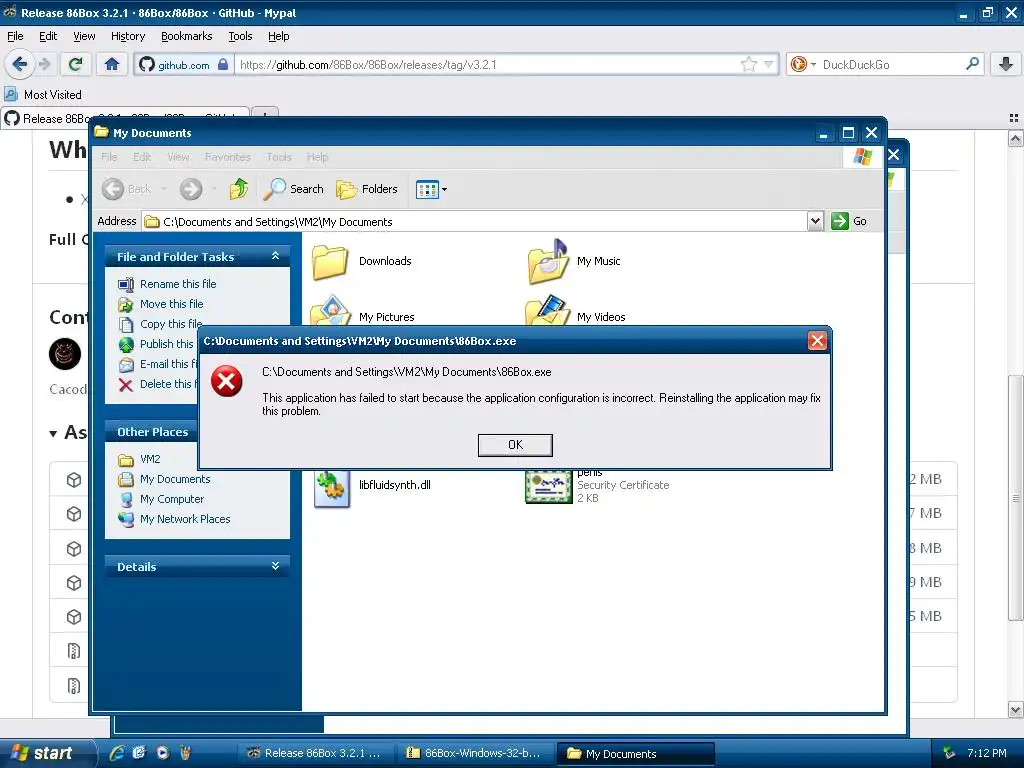This screenshot has height=768, width=1024.
Task: Click the browser reload button
Action: 76,64
